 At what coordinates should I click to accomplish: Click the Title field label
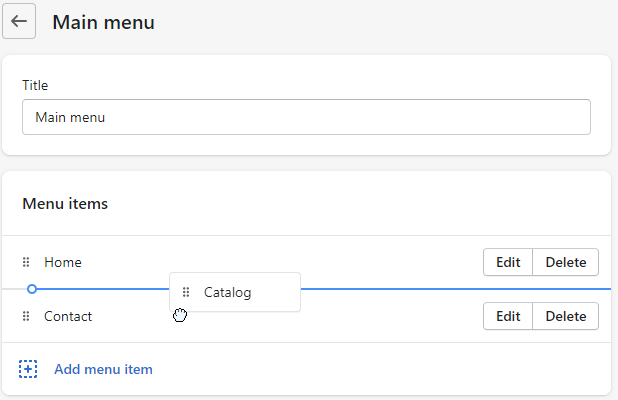35,85
